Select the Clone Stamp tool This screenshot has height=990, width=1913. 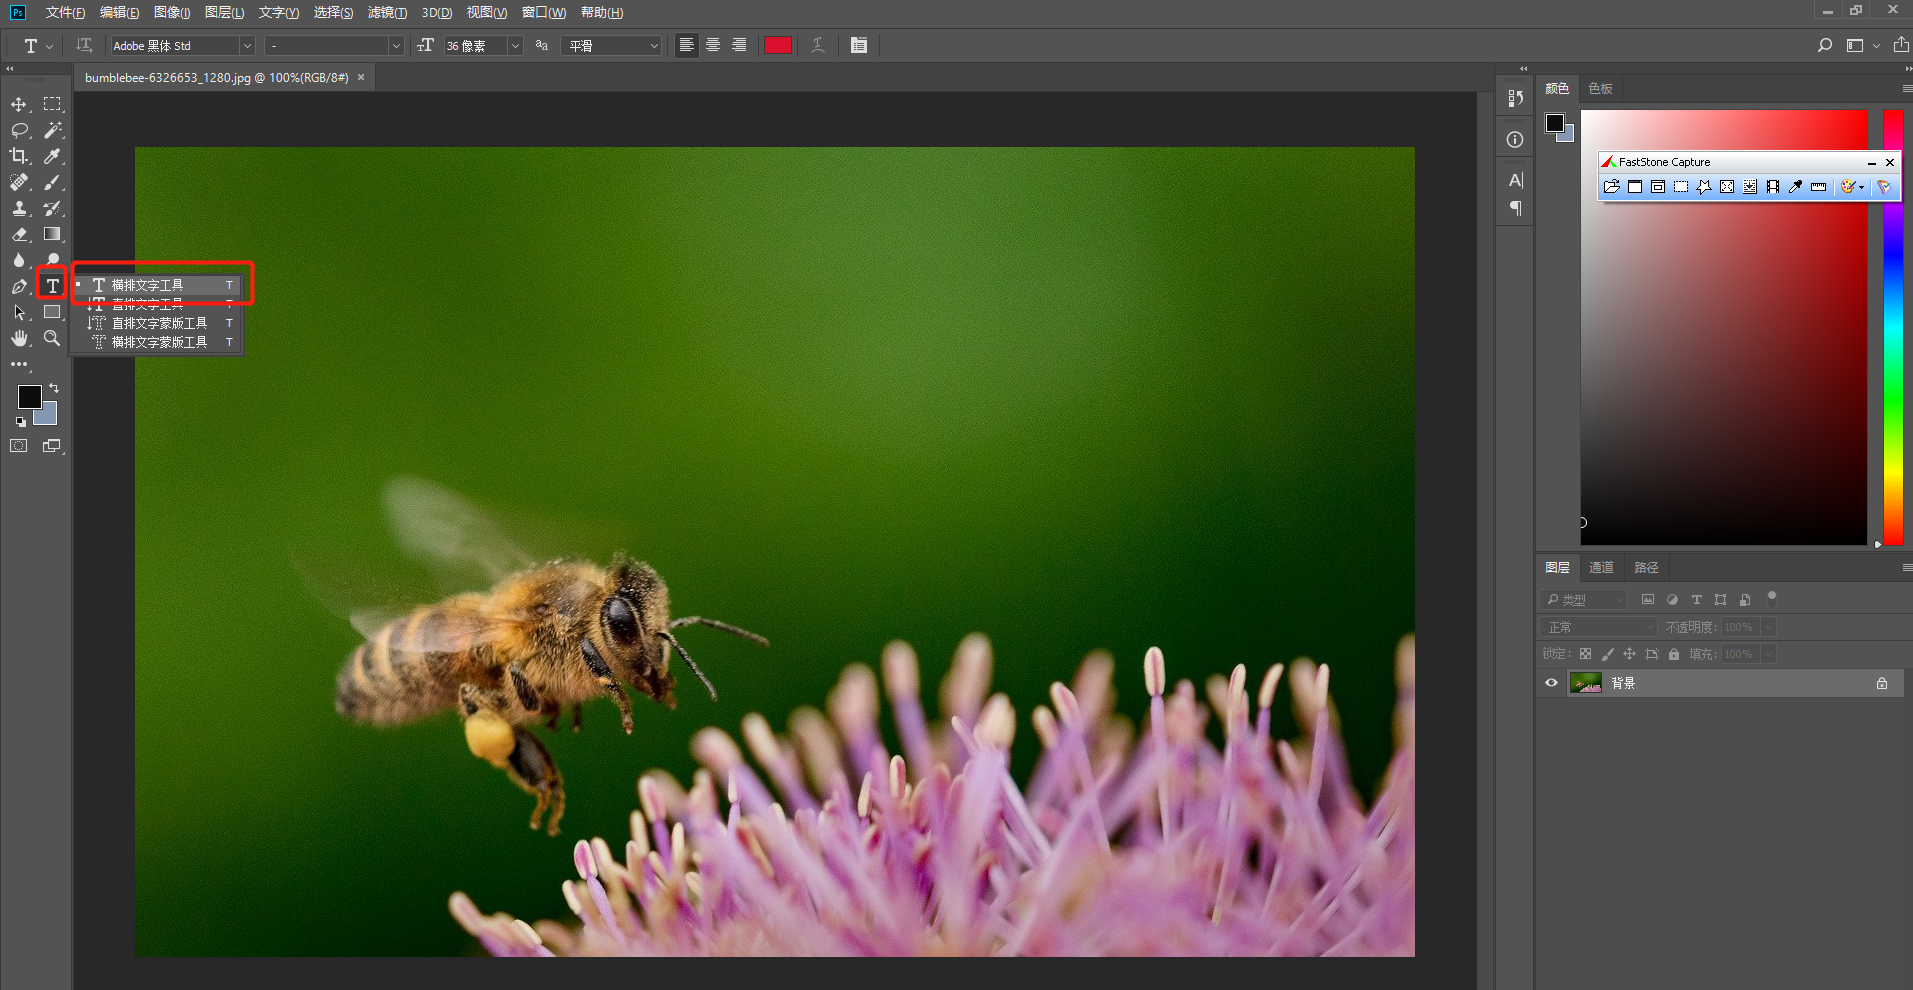pos(19,208)
